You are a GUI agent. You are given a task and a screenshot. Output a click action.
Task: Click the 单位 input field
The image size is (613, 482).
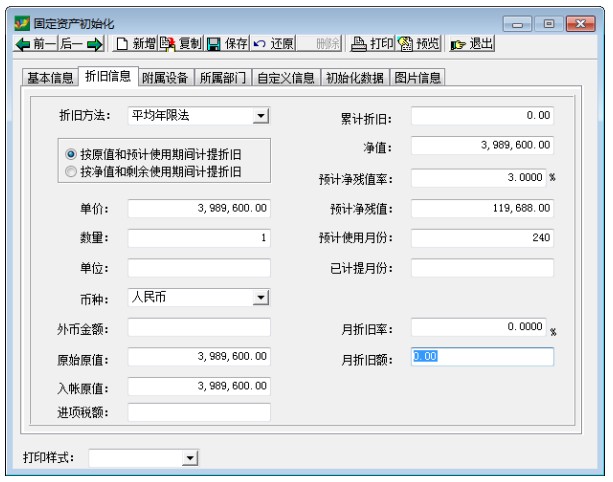point(199,268)
